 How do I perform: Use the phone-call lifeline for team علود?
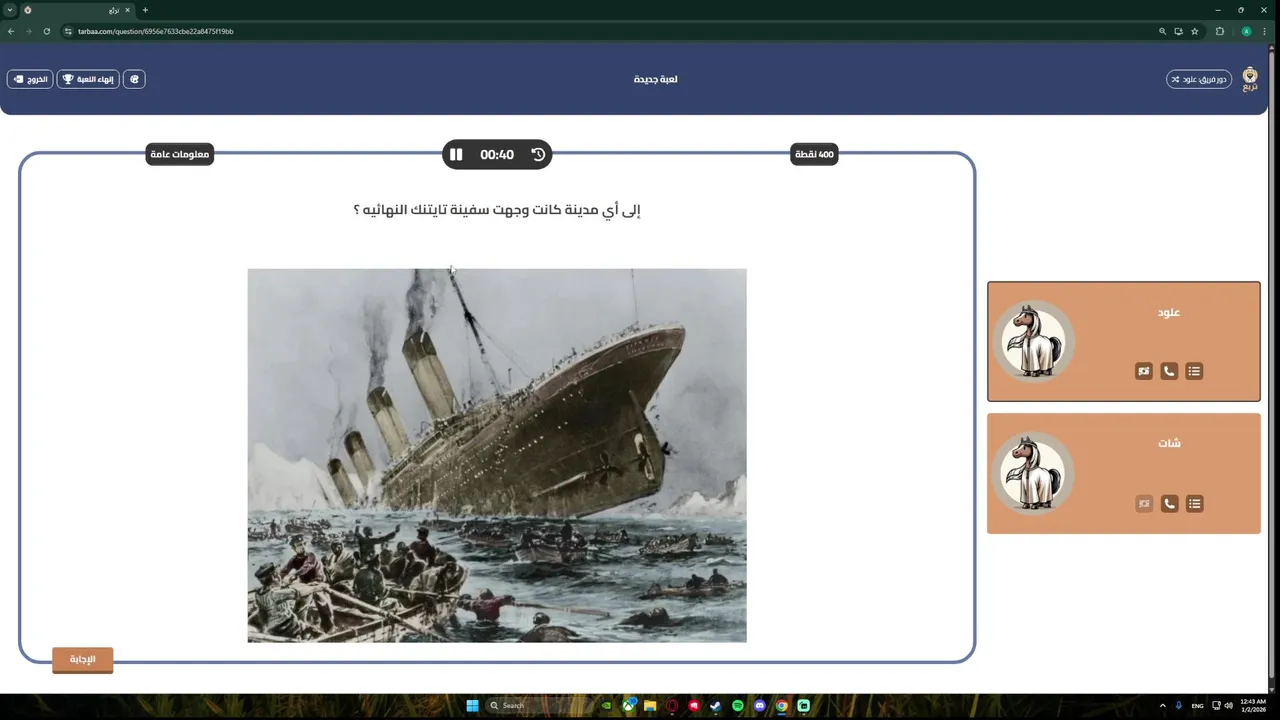pyautogui.click(x=1169, y=371)
